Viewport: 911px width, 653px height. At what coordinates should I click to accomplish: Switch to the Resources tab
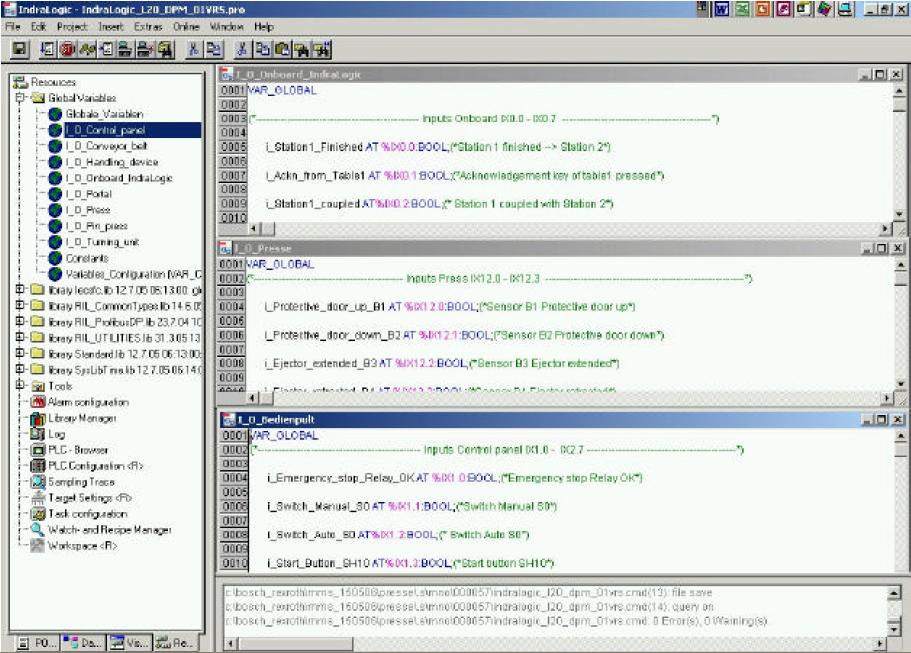175,643
